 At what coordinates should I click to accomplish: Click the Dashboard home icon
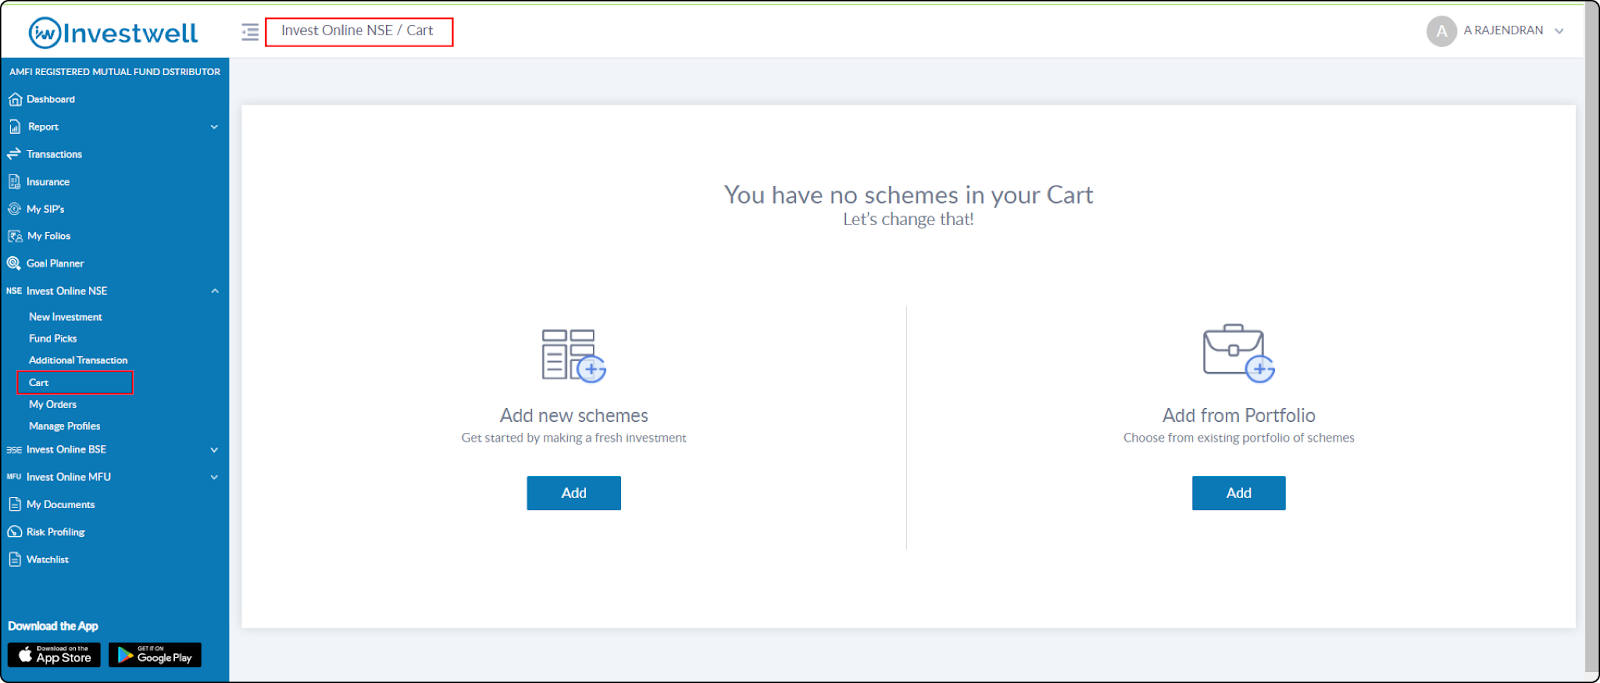point(15,100)
